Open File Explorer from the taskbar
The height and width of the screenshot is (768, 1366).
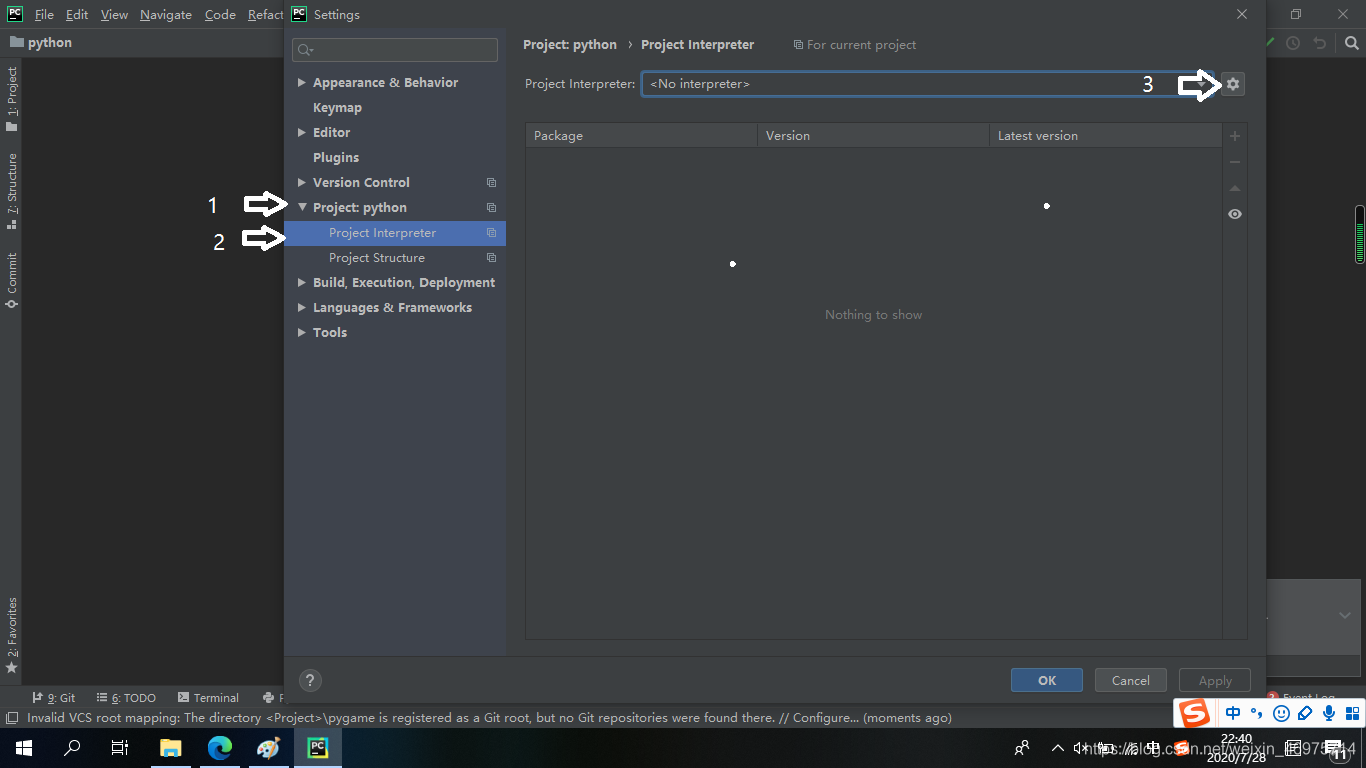(171, 748)
